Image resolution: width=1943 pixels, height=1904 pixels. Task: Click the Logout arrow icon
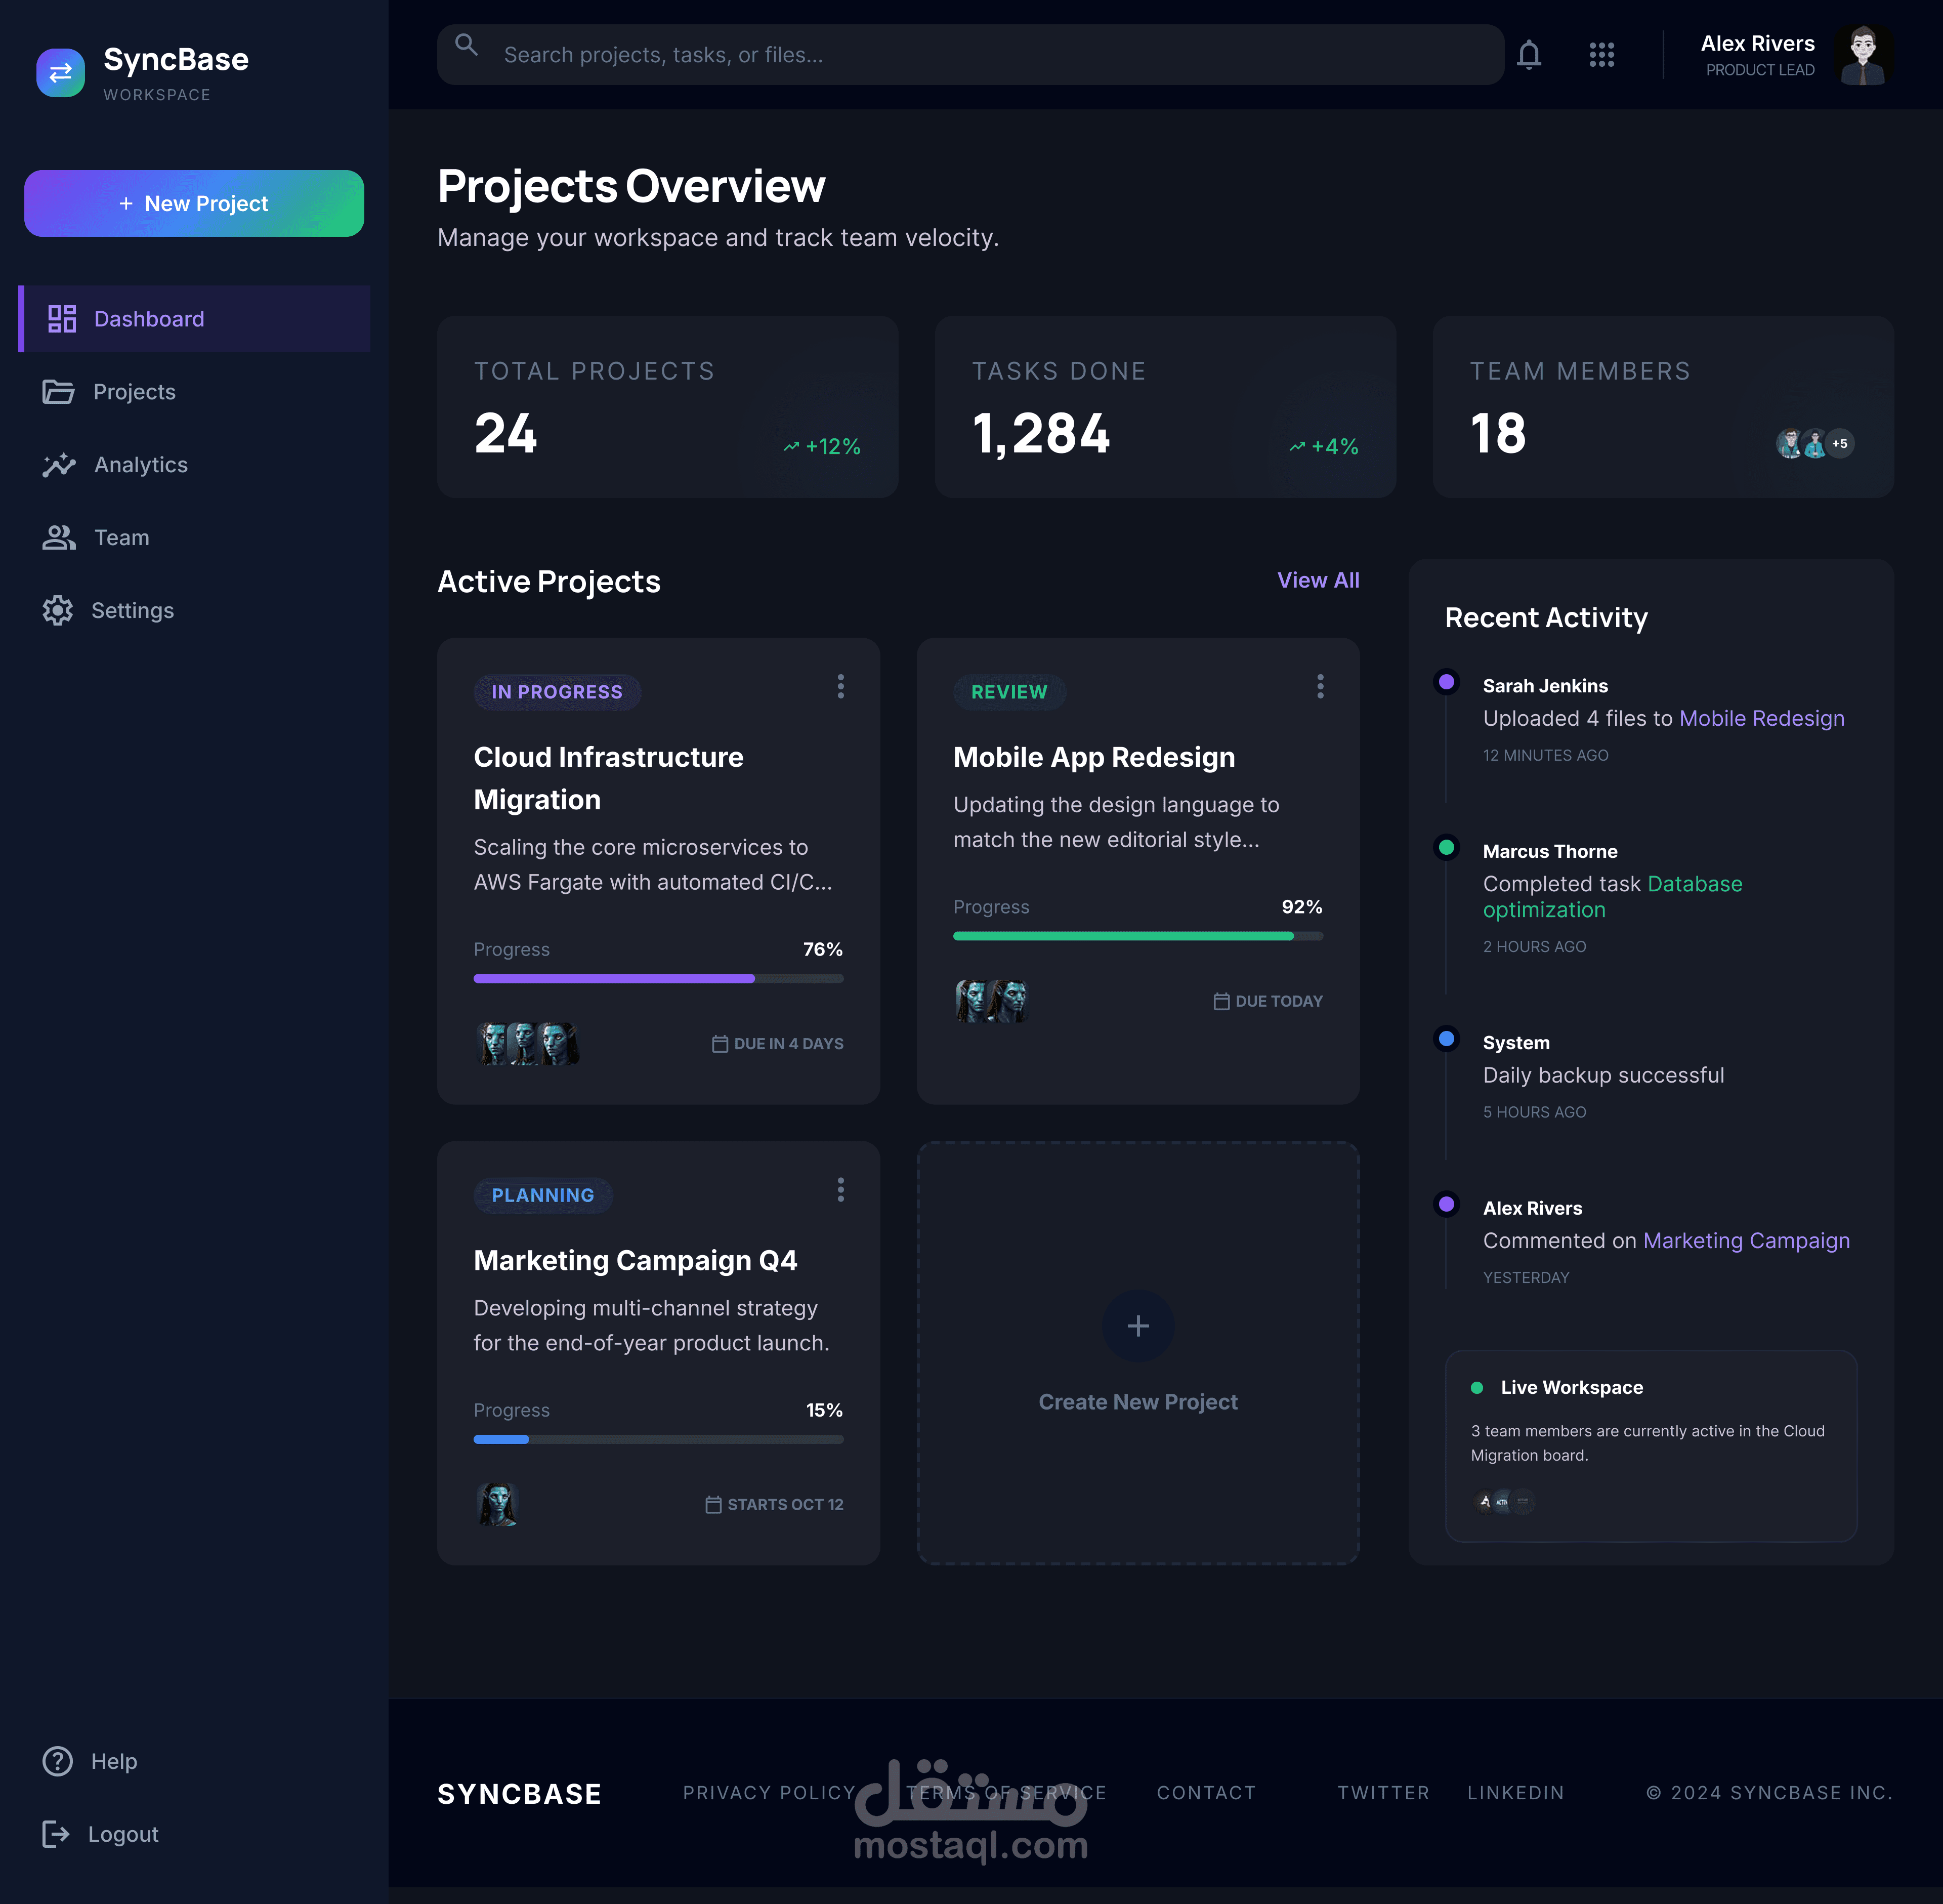(x=56, y=1833)
